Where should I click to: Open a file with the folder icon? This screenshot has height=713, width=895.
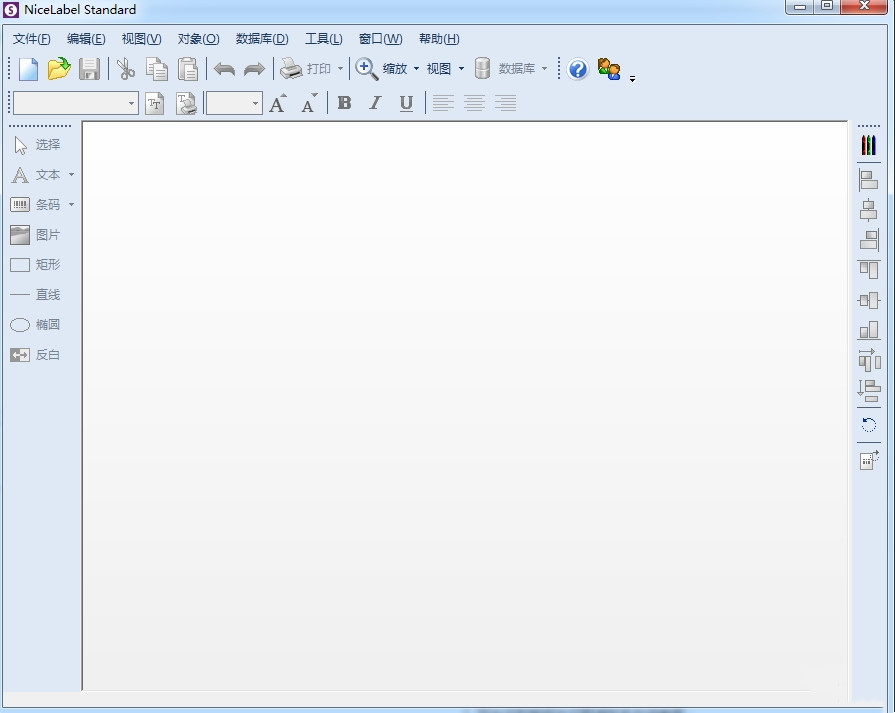tap(59, 69)
